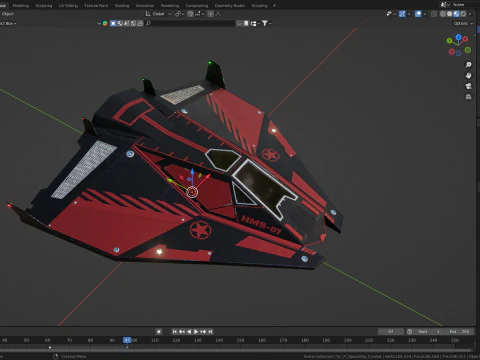Click the Start frame field
Image resolution: width=480 pixels, height=360 pixels.
coord(430,332)
